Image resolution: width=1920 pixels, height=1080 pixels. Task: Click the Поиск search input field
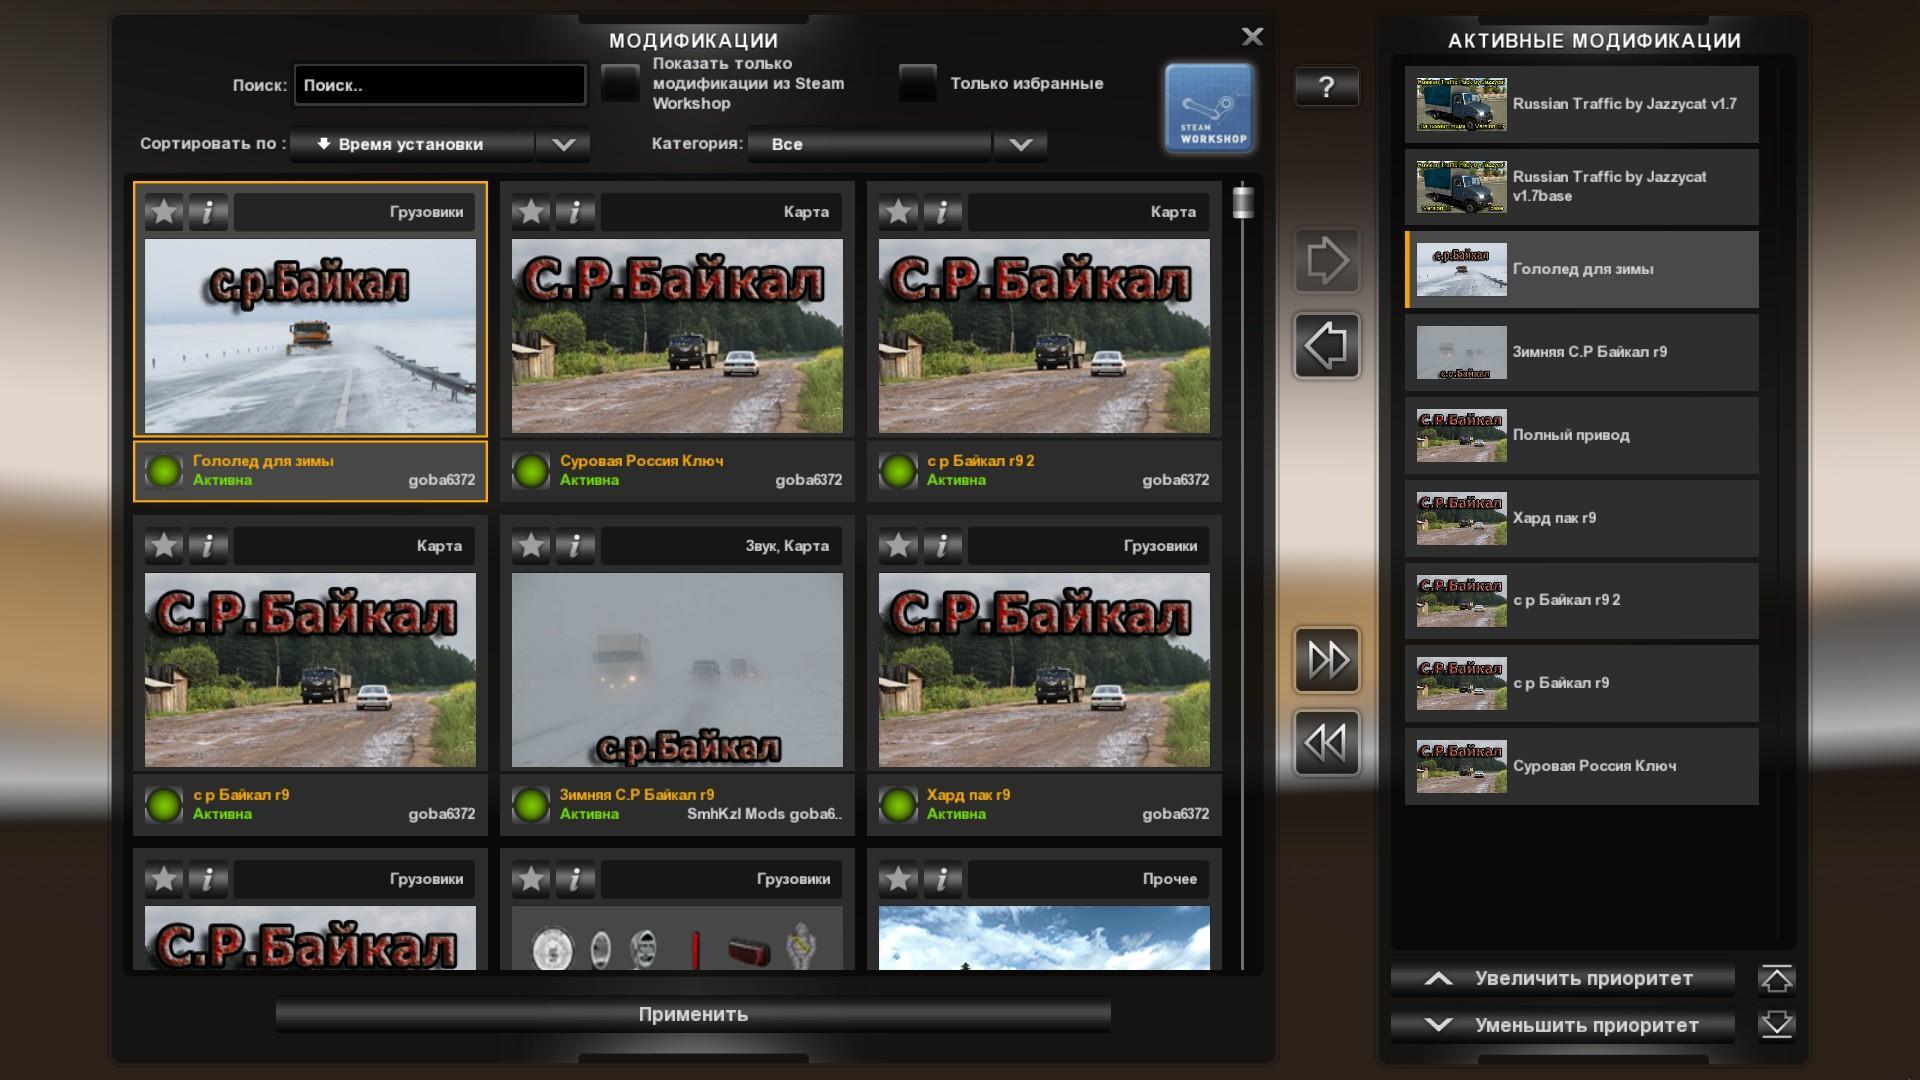pos(440,85)
